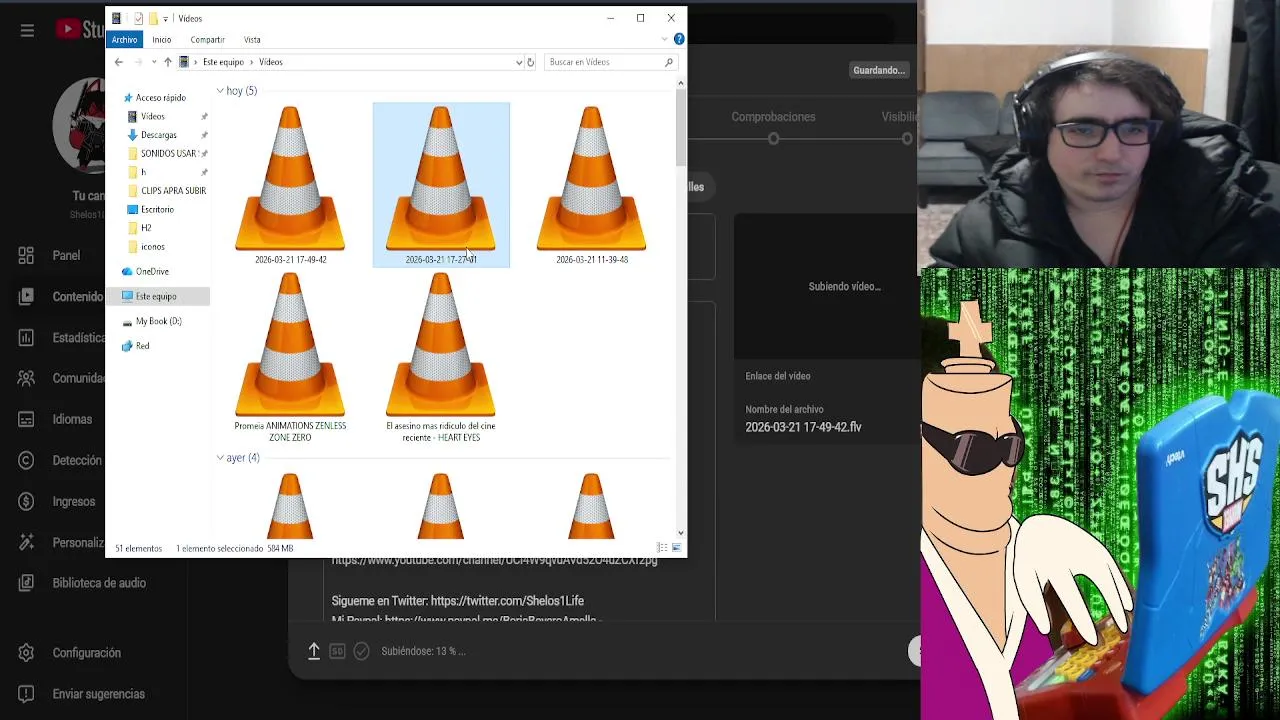Click the file name 2026-03-21 17-49-42.flv
This screenshot has height=720, width=1280.
(x=803, y=427)
